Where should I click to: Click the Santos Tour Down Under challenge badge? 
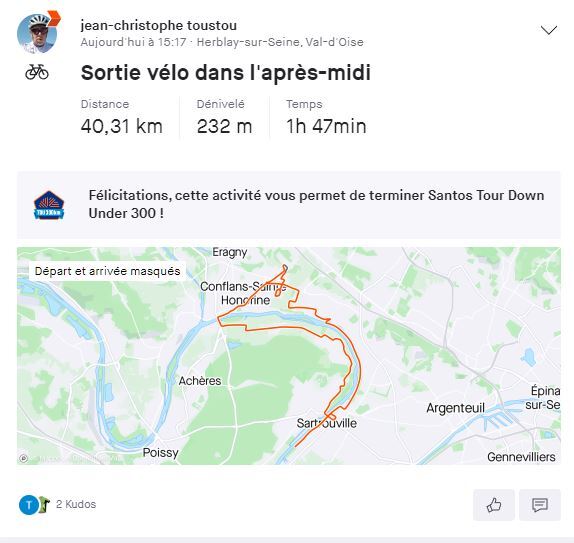coord(49,205)
